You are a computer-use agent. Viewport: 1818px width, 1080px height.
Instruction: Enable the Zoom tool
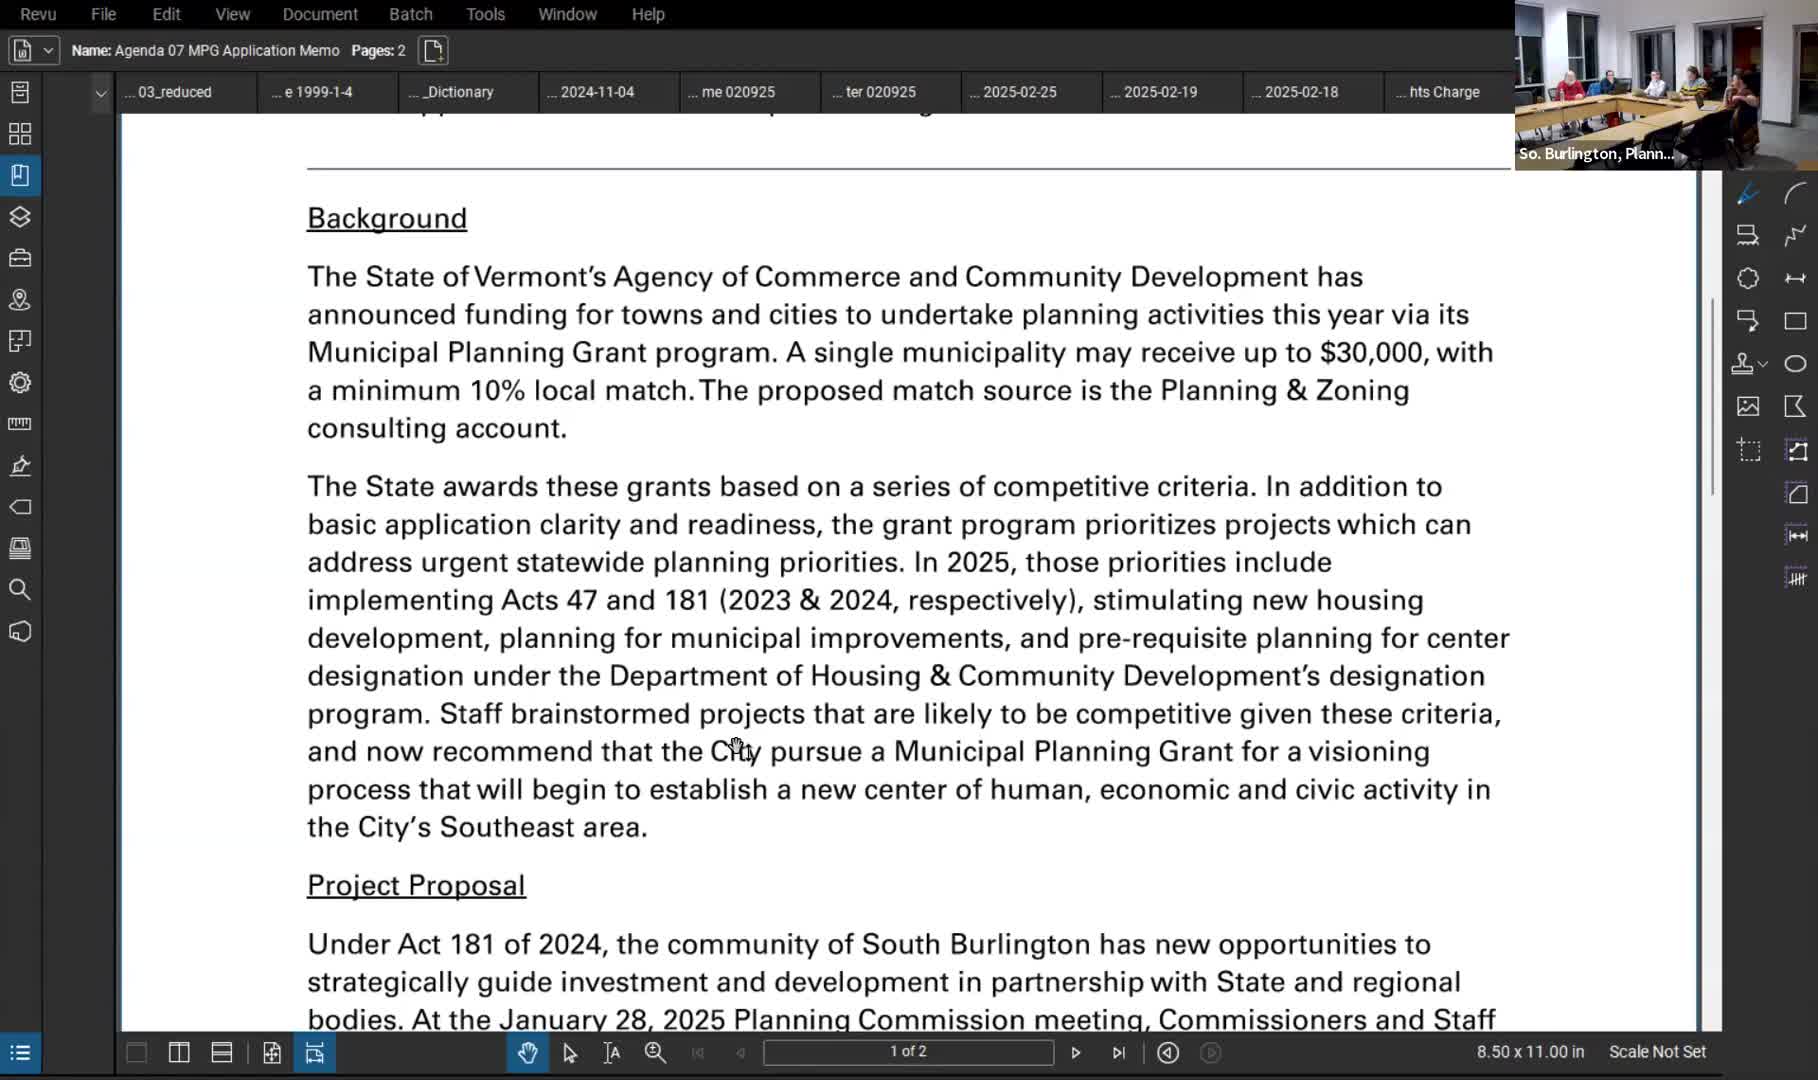[655, 1053]
